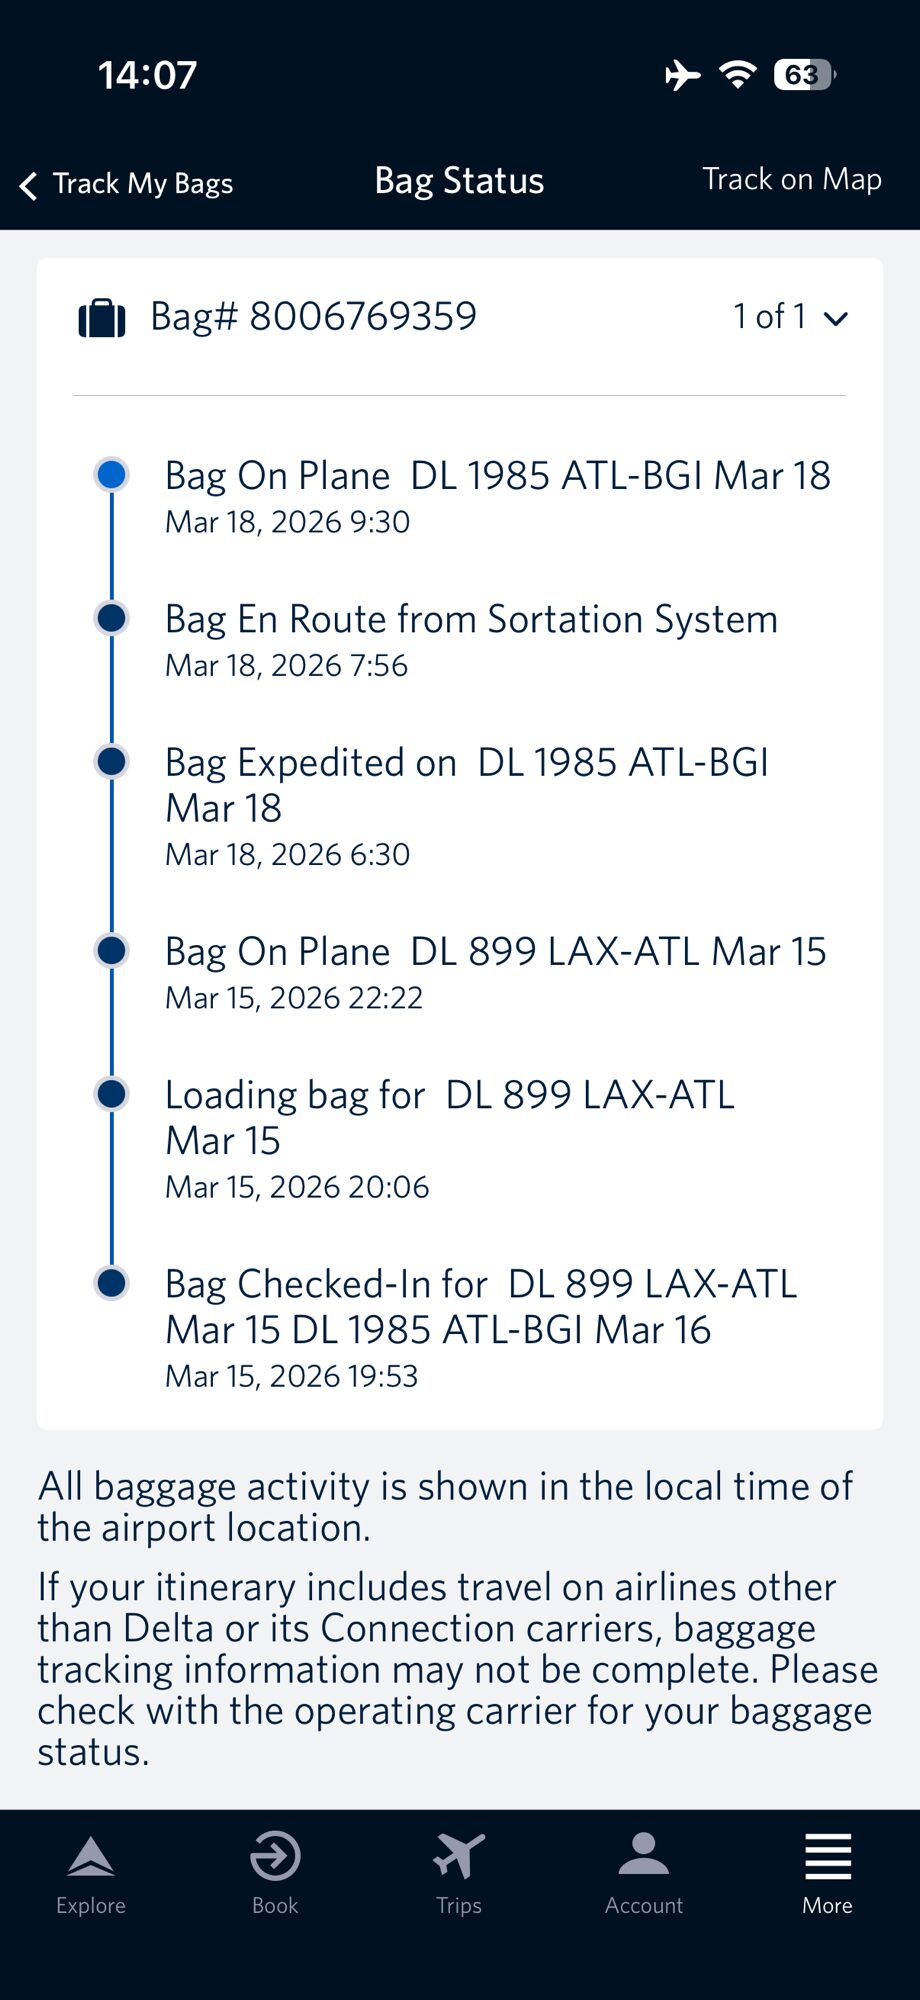Tap the Bag# 8006769359 label
The height and width of the screenshot is (2000, 920).
click(313, 317)
